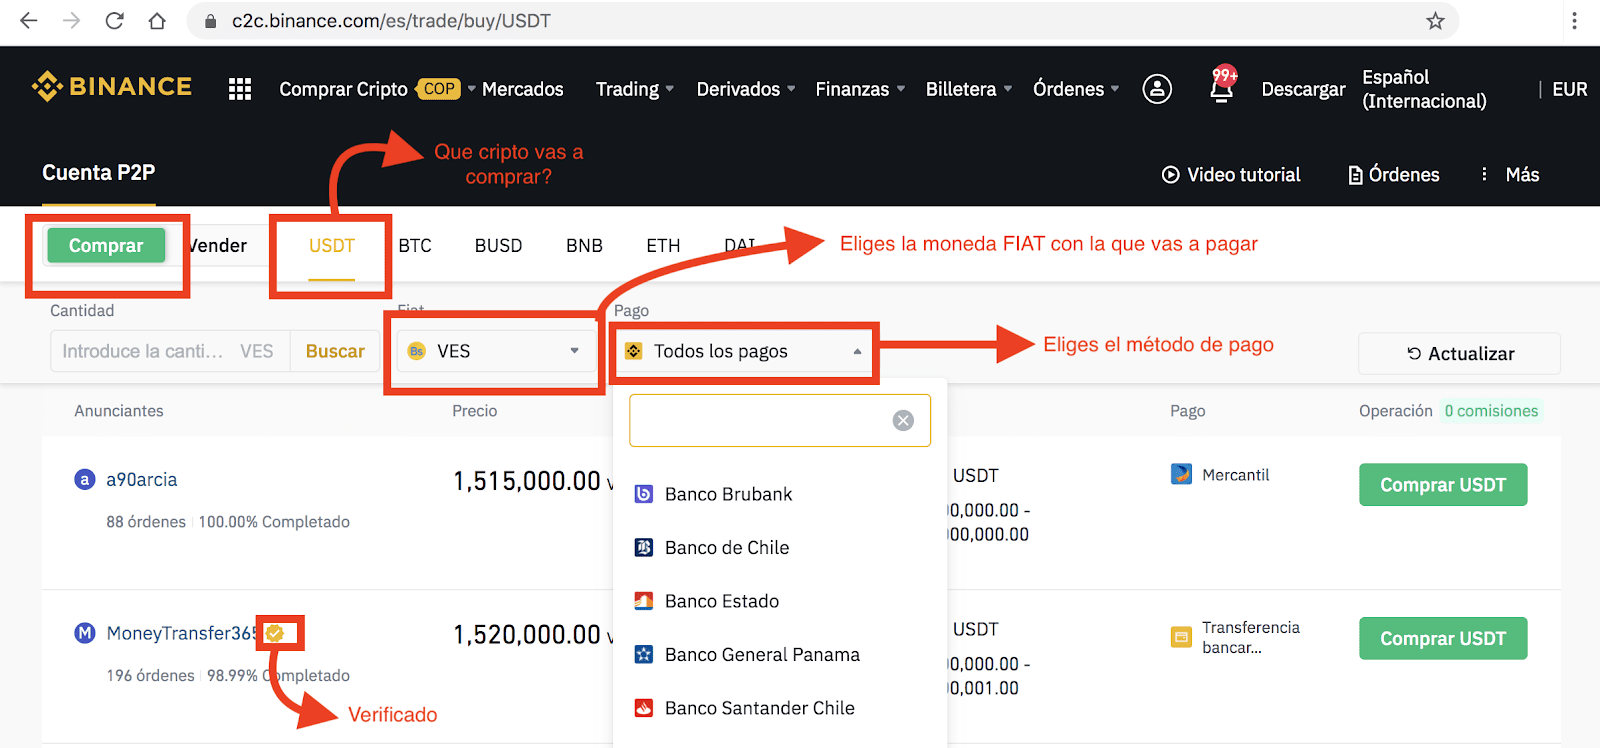Click the Binance logo
The height and width of the screenshot is (748, 1600).
point(111,87)
